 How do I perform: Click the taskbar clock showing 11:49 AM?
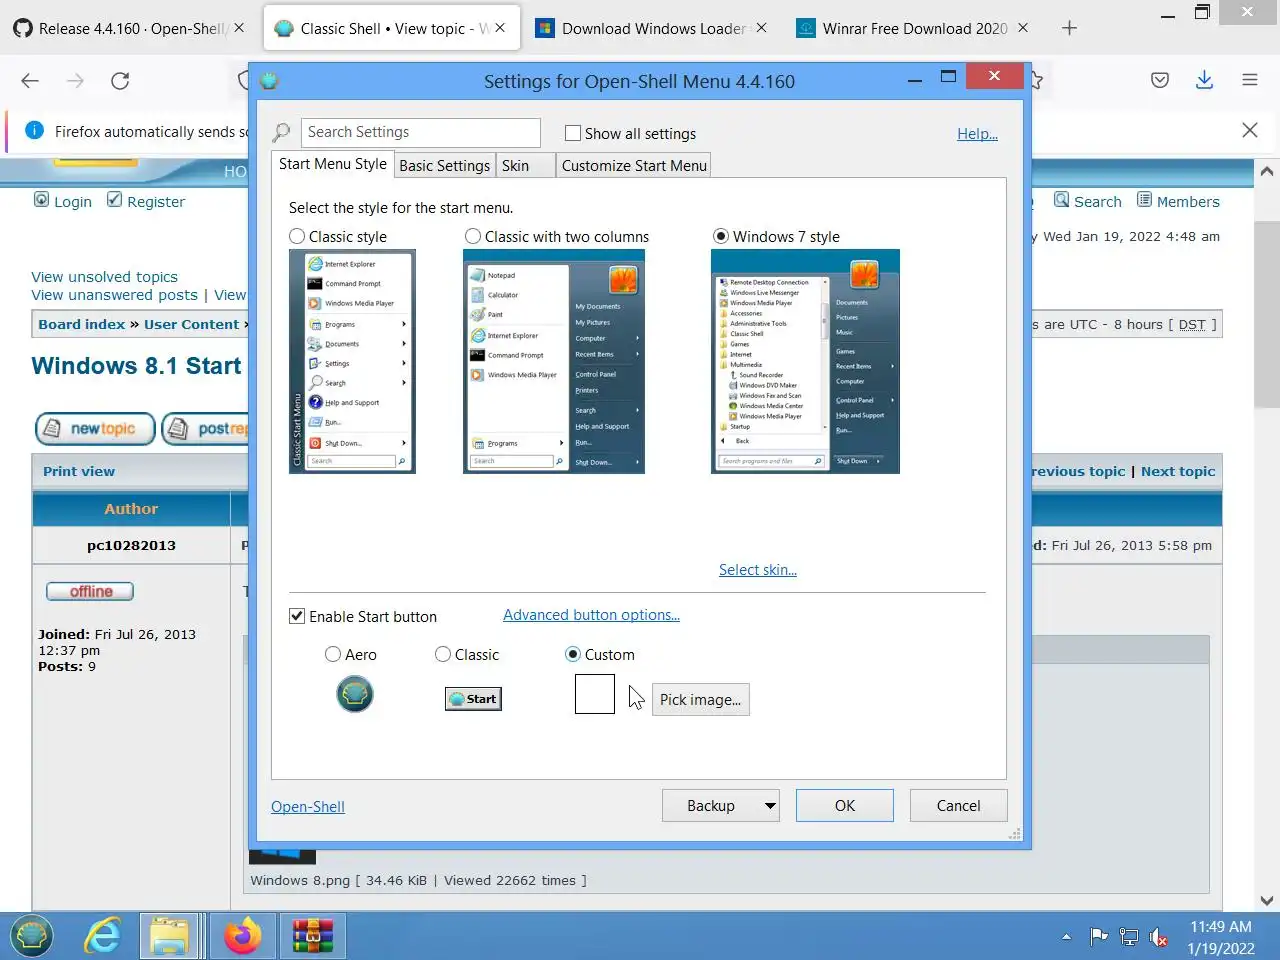1220,937
